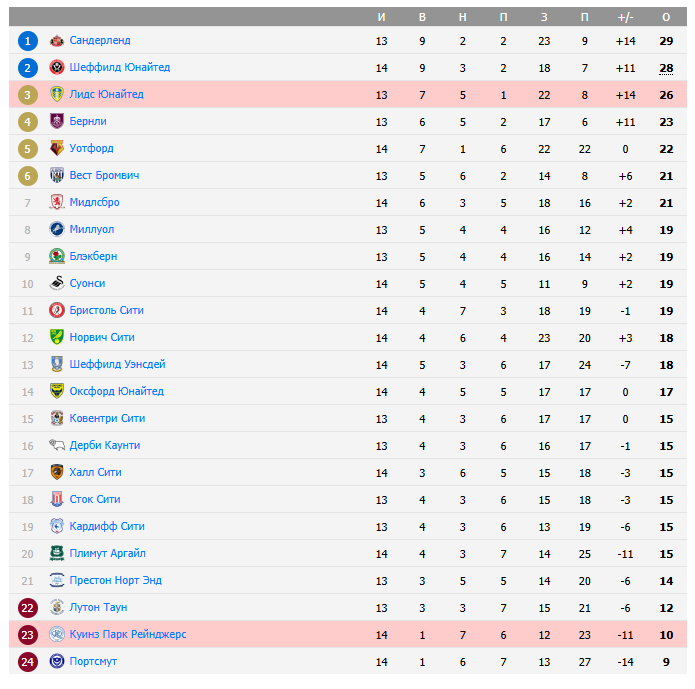Click the Millwall crest icon
The image size is (695, 689).
57,230
